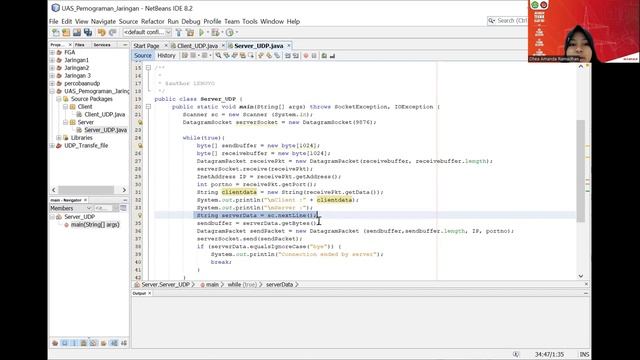Click the editor Find Selection magnifier icon
640x360 pixels.
click(x=218, y=56)
